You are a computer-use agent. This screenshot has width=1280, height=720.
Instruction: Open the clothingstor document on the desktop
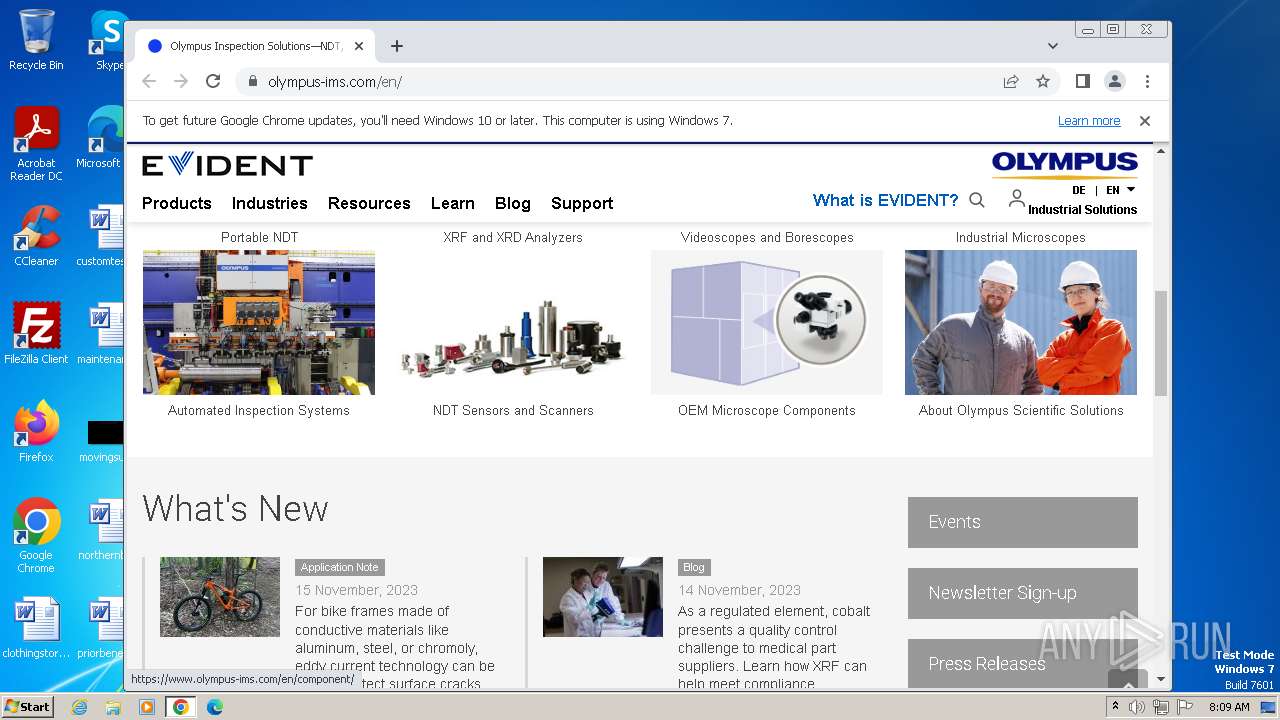point(36,628)
